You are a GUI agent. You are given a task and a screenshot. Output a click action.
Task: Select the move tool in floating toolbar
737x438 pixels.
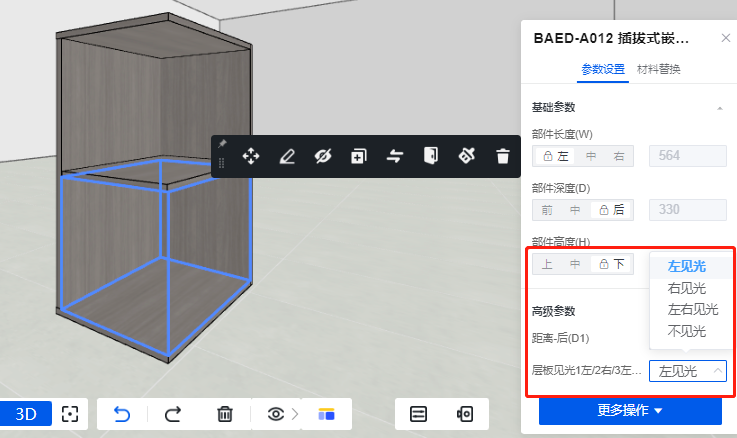(251, 156)
